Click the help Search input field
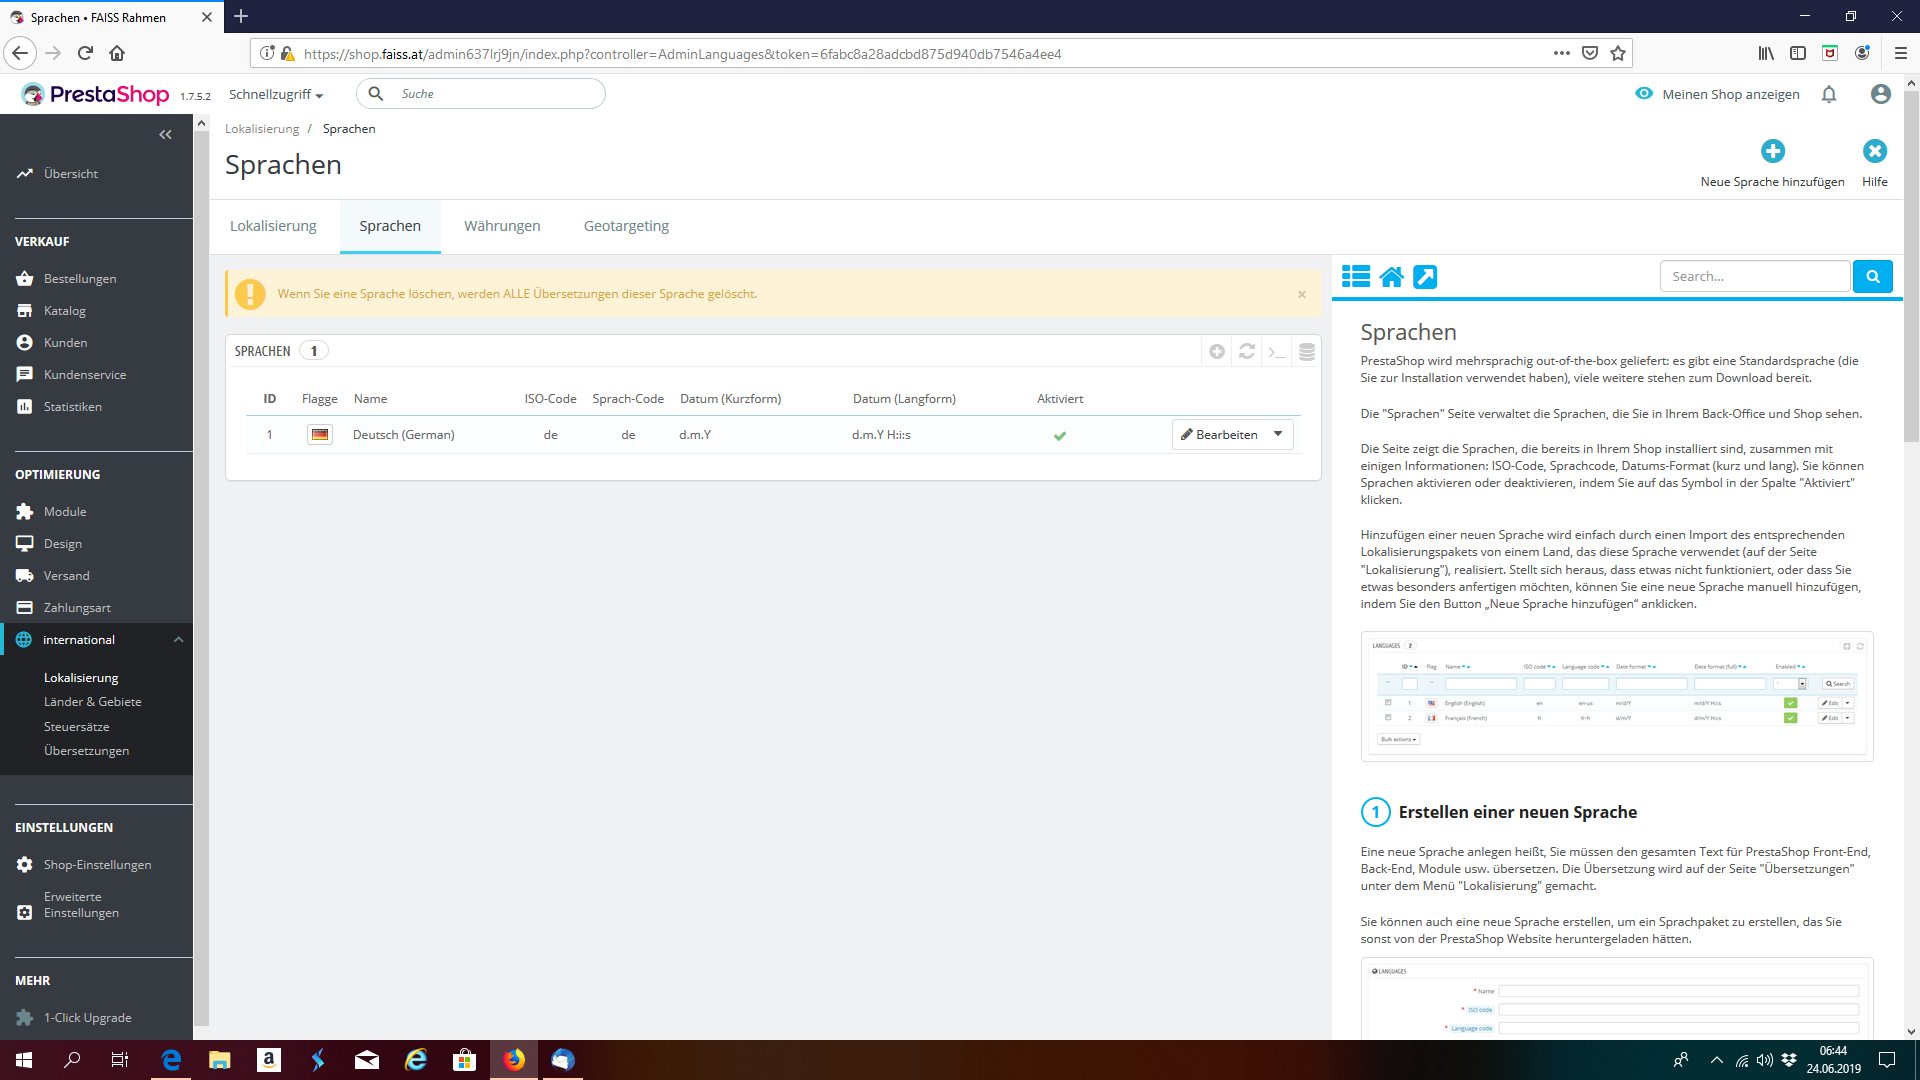The width and height of the screenshot is (1920, 1080). 1754,277
